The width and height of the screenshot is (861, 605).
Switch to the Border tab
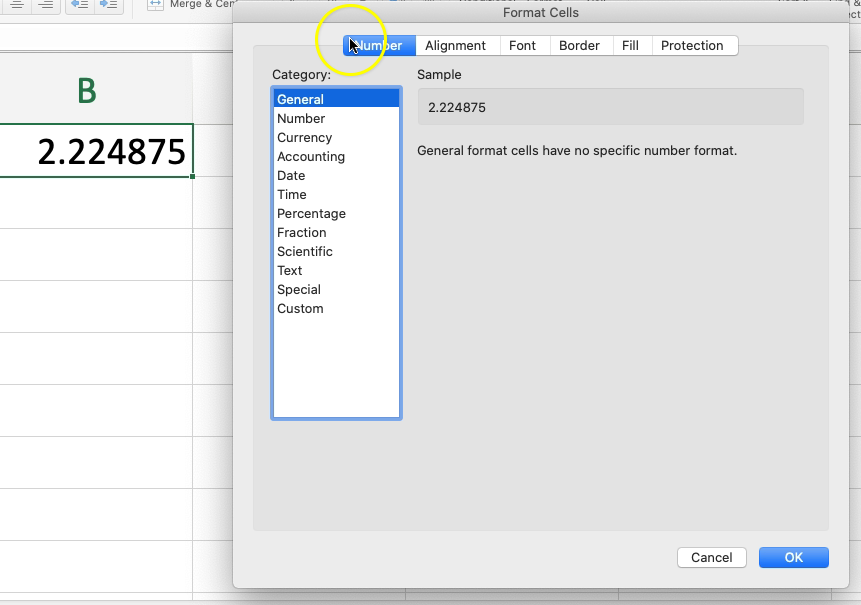580,45
